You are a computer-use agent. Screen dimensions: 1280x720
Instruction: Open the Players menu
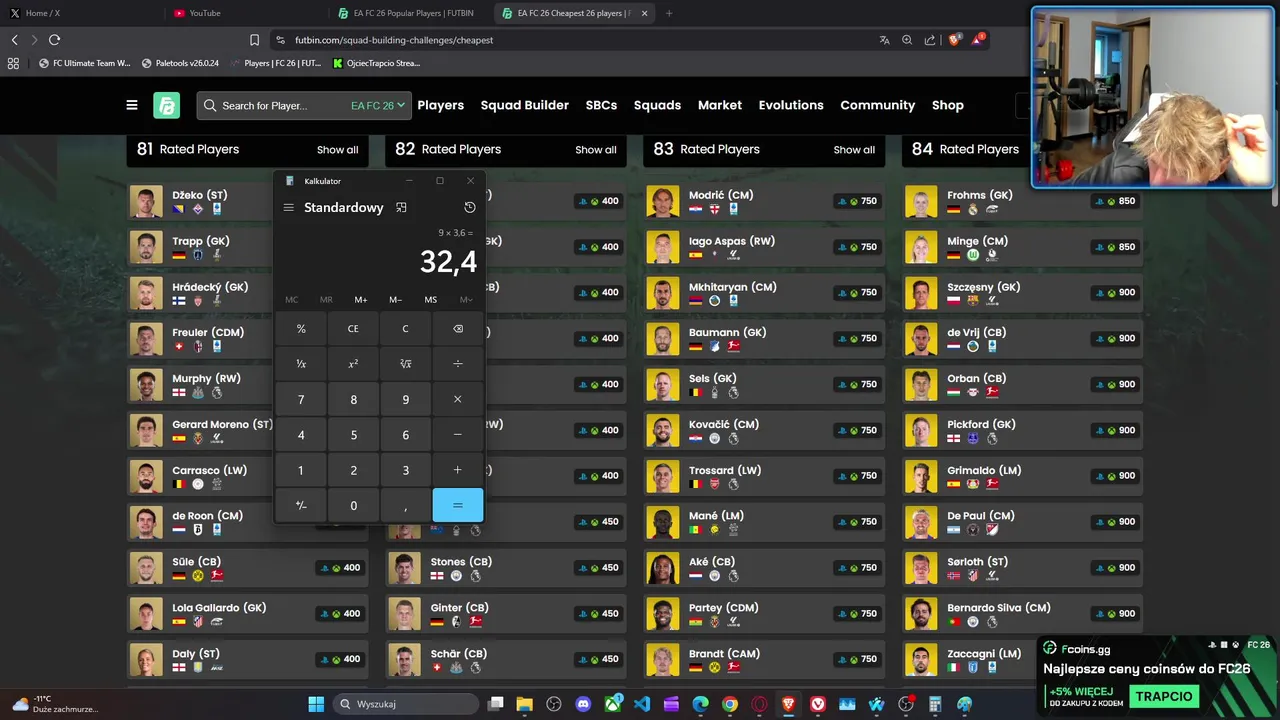point(441,105)
